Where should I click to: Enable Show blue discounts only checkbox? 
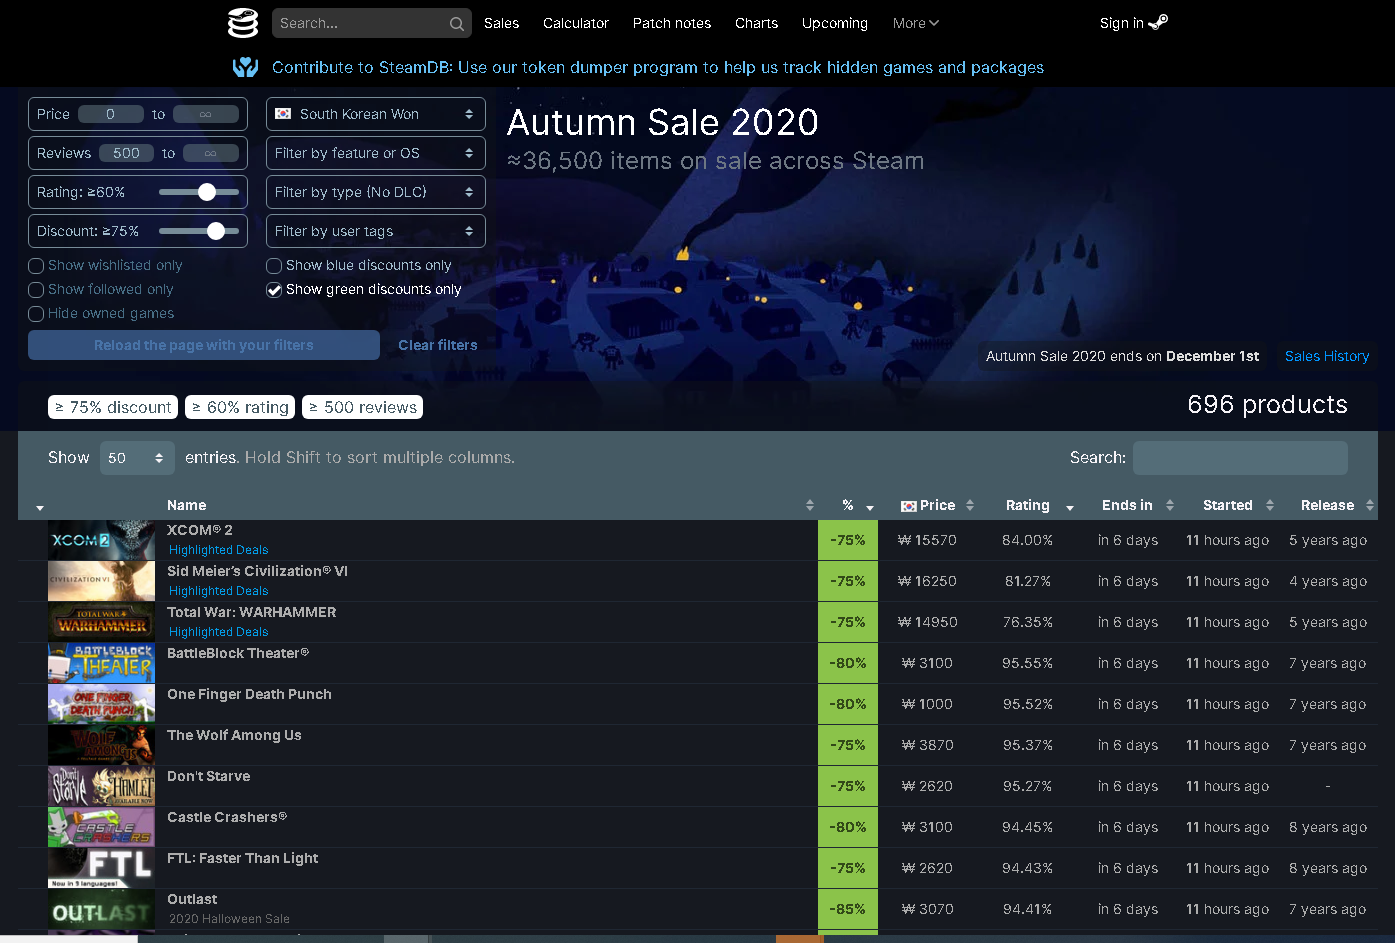(x=274, y=266)
